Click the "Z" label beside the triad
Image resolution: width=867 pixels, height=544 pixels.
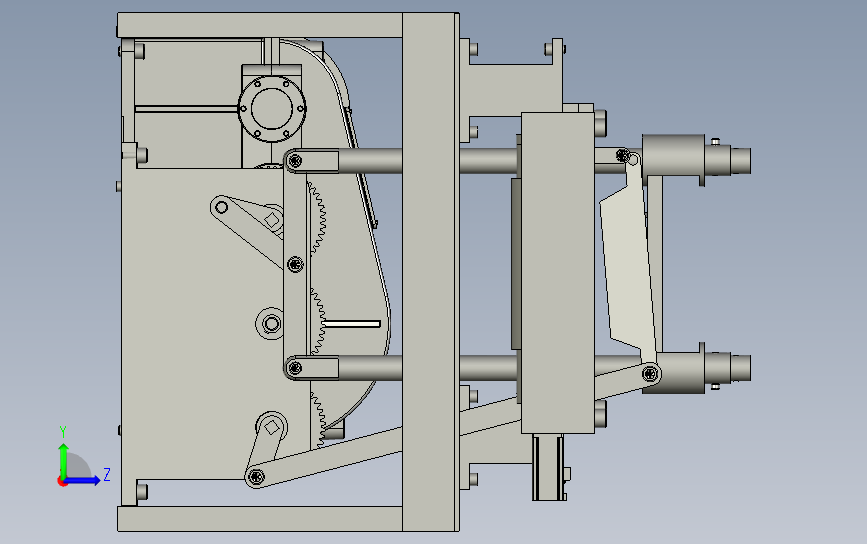coord(107,474)
